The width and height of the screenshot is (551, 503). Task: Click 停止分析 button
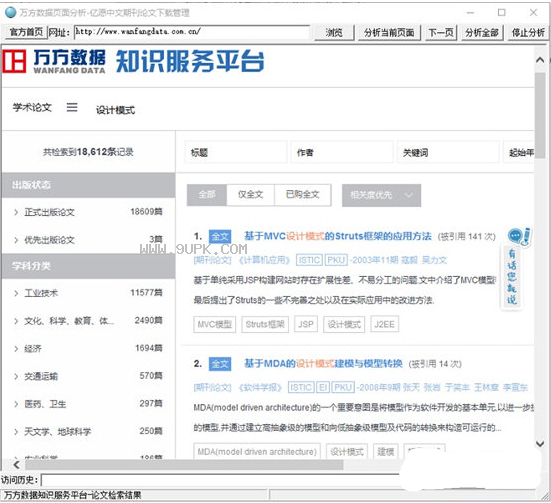point(528,33)
